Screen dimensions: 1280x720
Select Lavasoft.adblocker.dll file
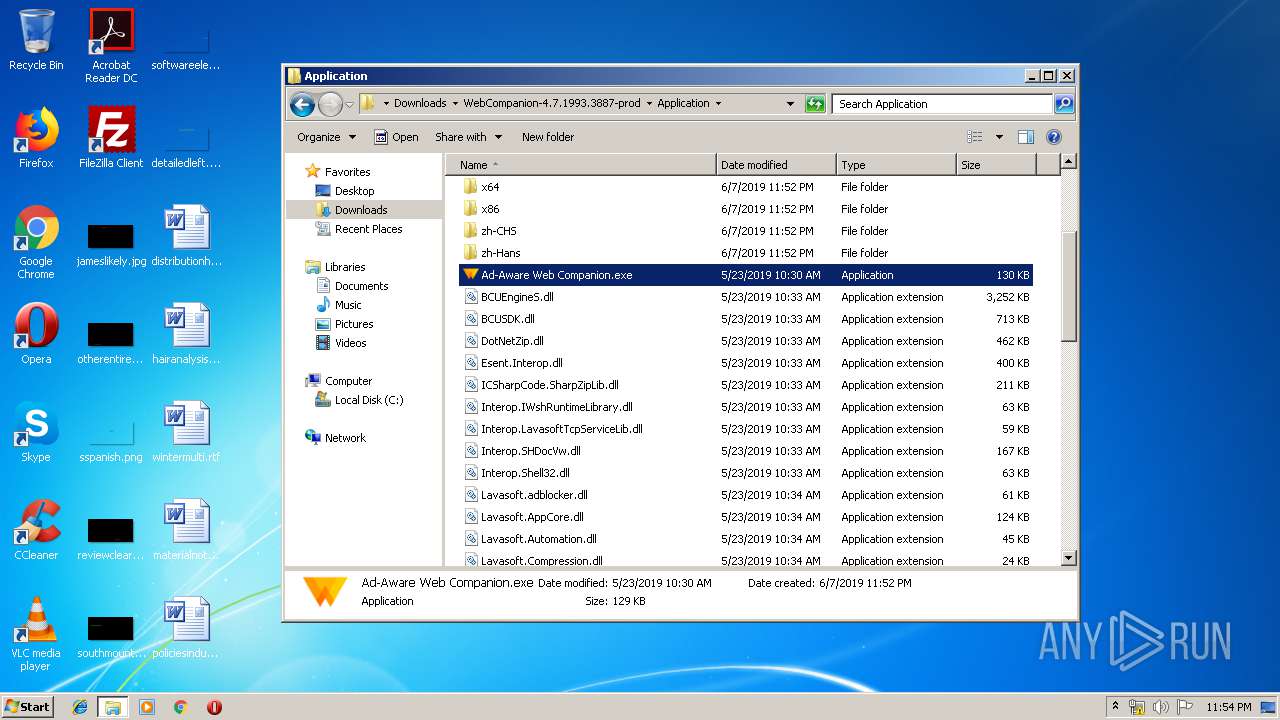click(x=745, y=495)
